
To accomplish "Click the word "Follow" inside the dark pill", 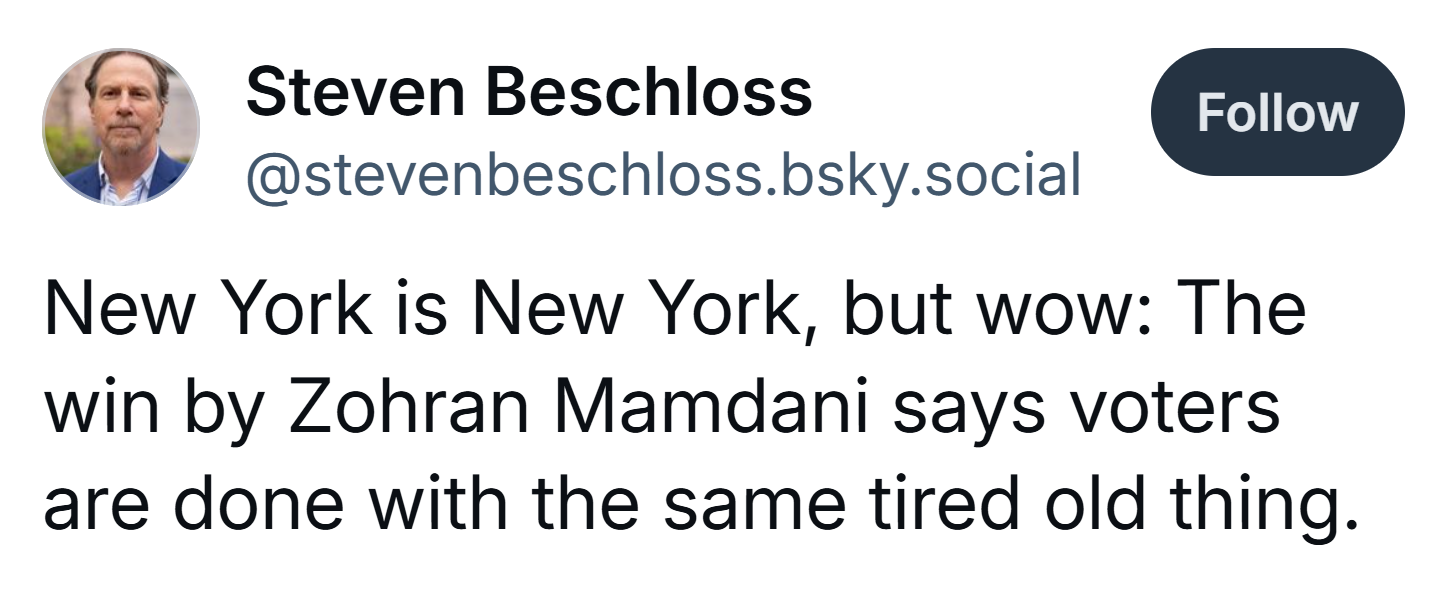I will coord(1278,112).
